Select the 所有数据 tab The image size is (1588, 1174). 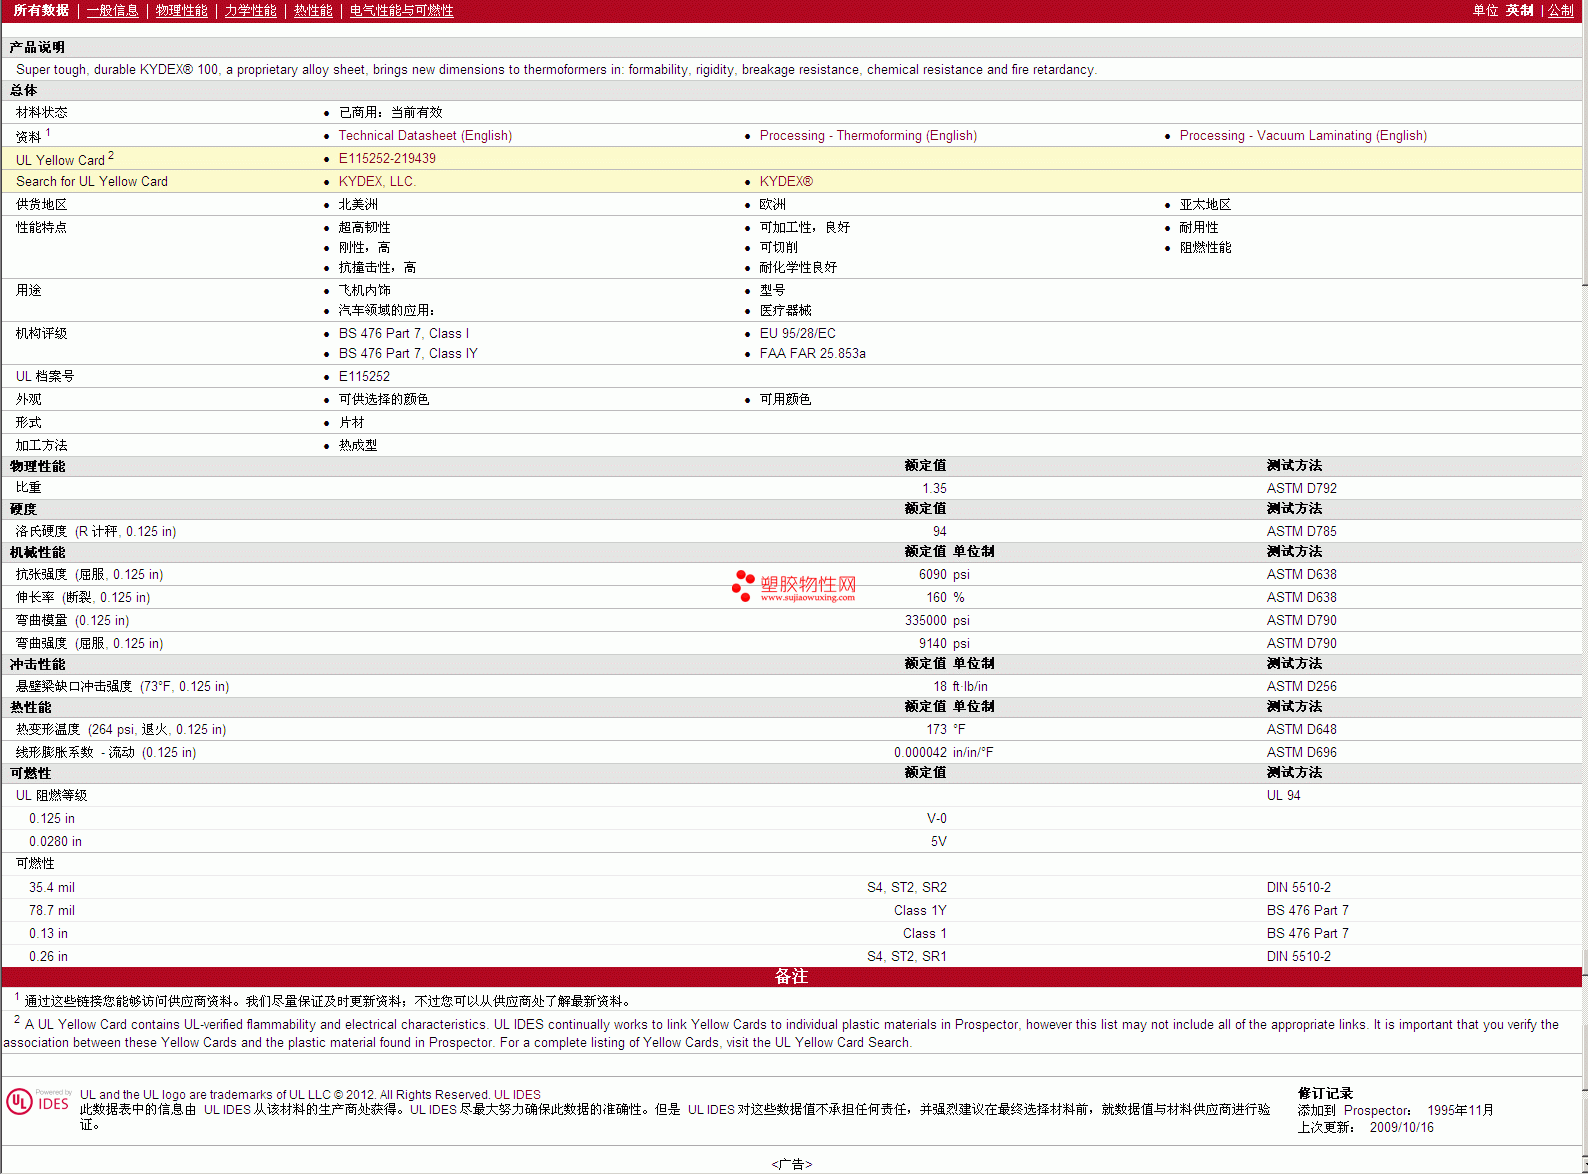tap(41, 10)
